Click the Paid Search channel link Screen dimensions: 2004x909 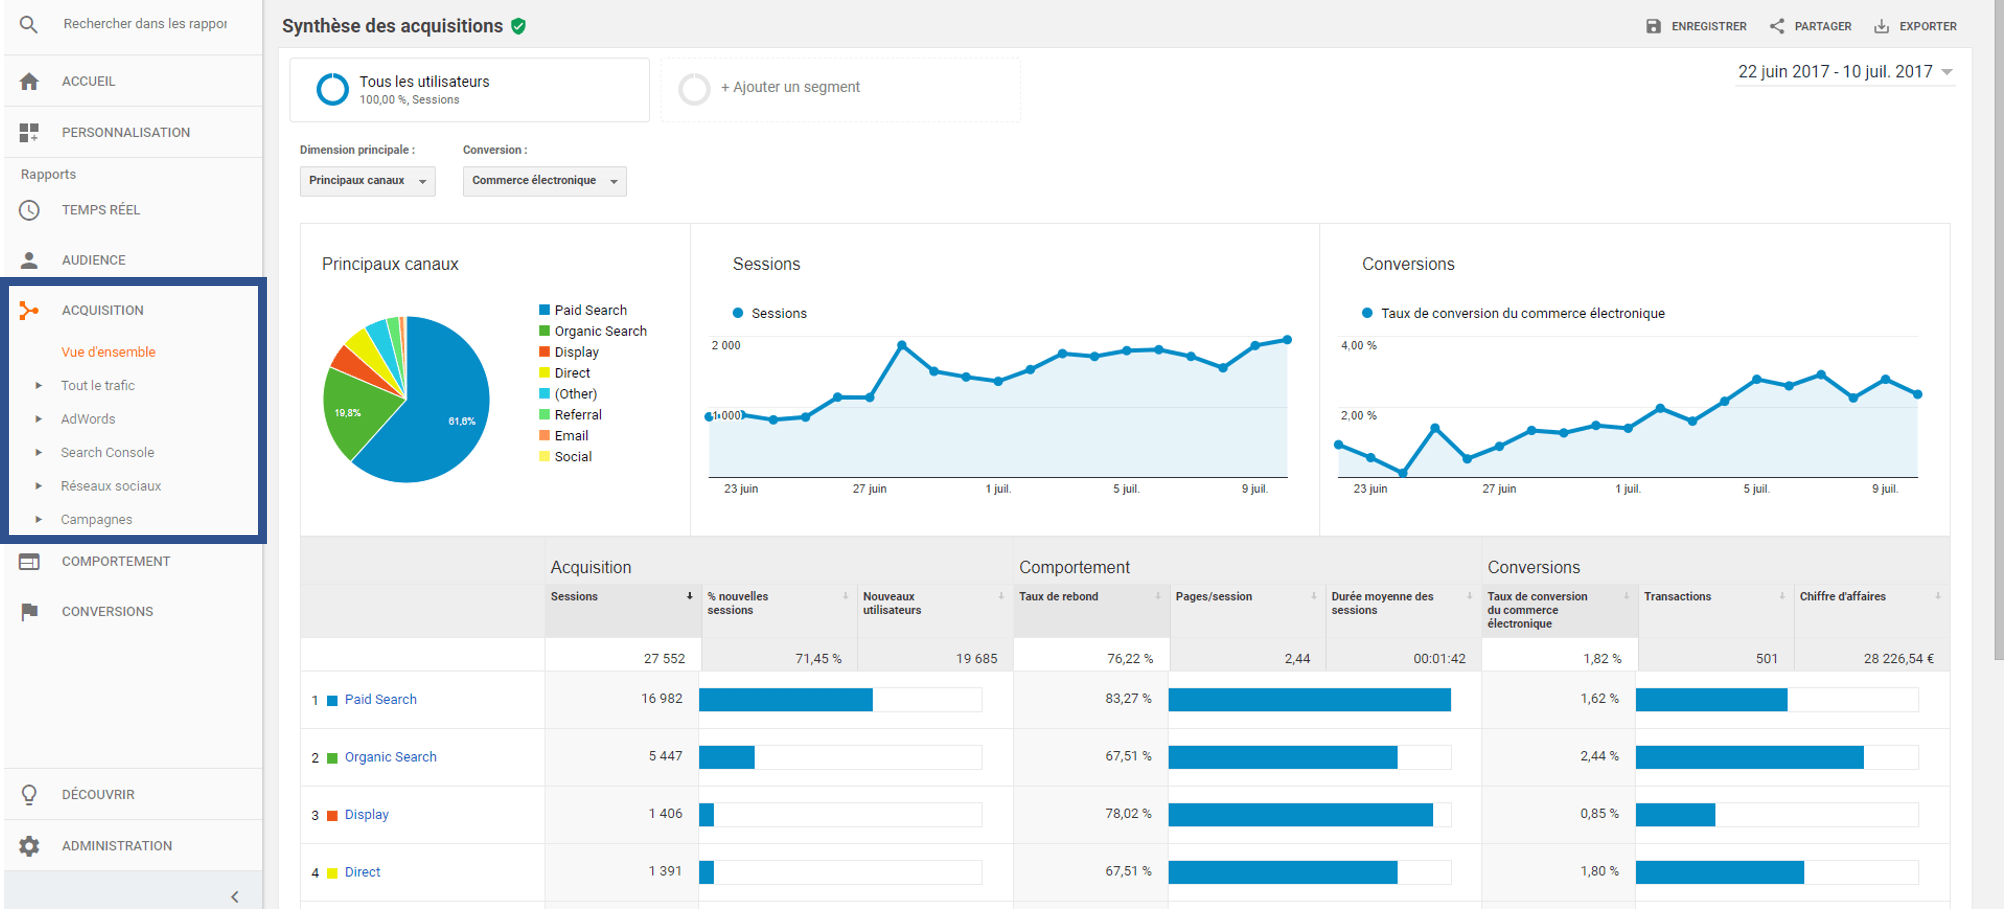[x=380, y=699]
